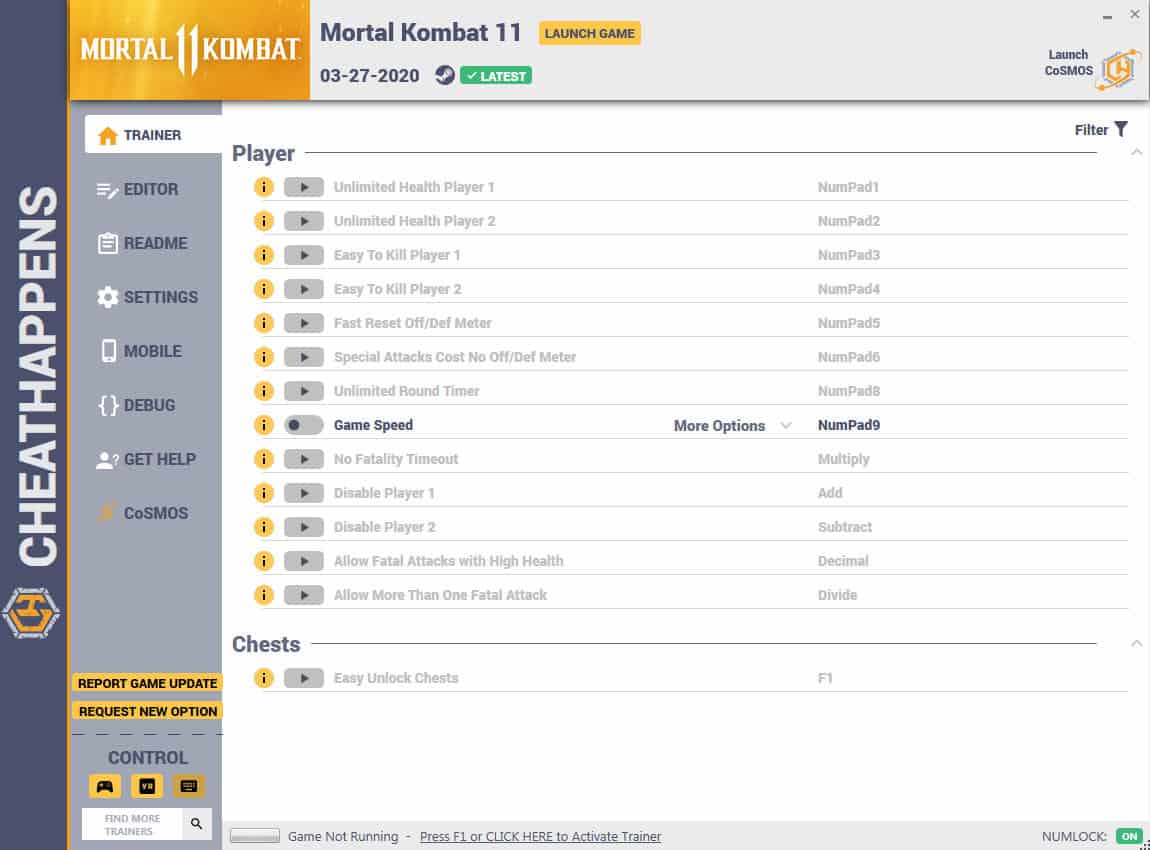
Task: Click the Steam platform icon next to the date
Action: click(444, 75)
